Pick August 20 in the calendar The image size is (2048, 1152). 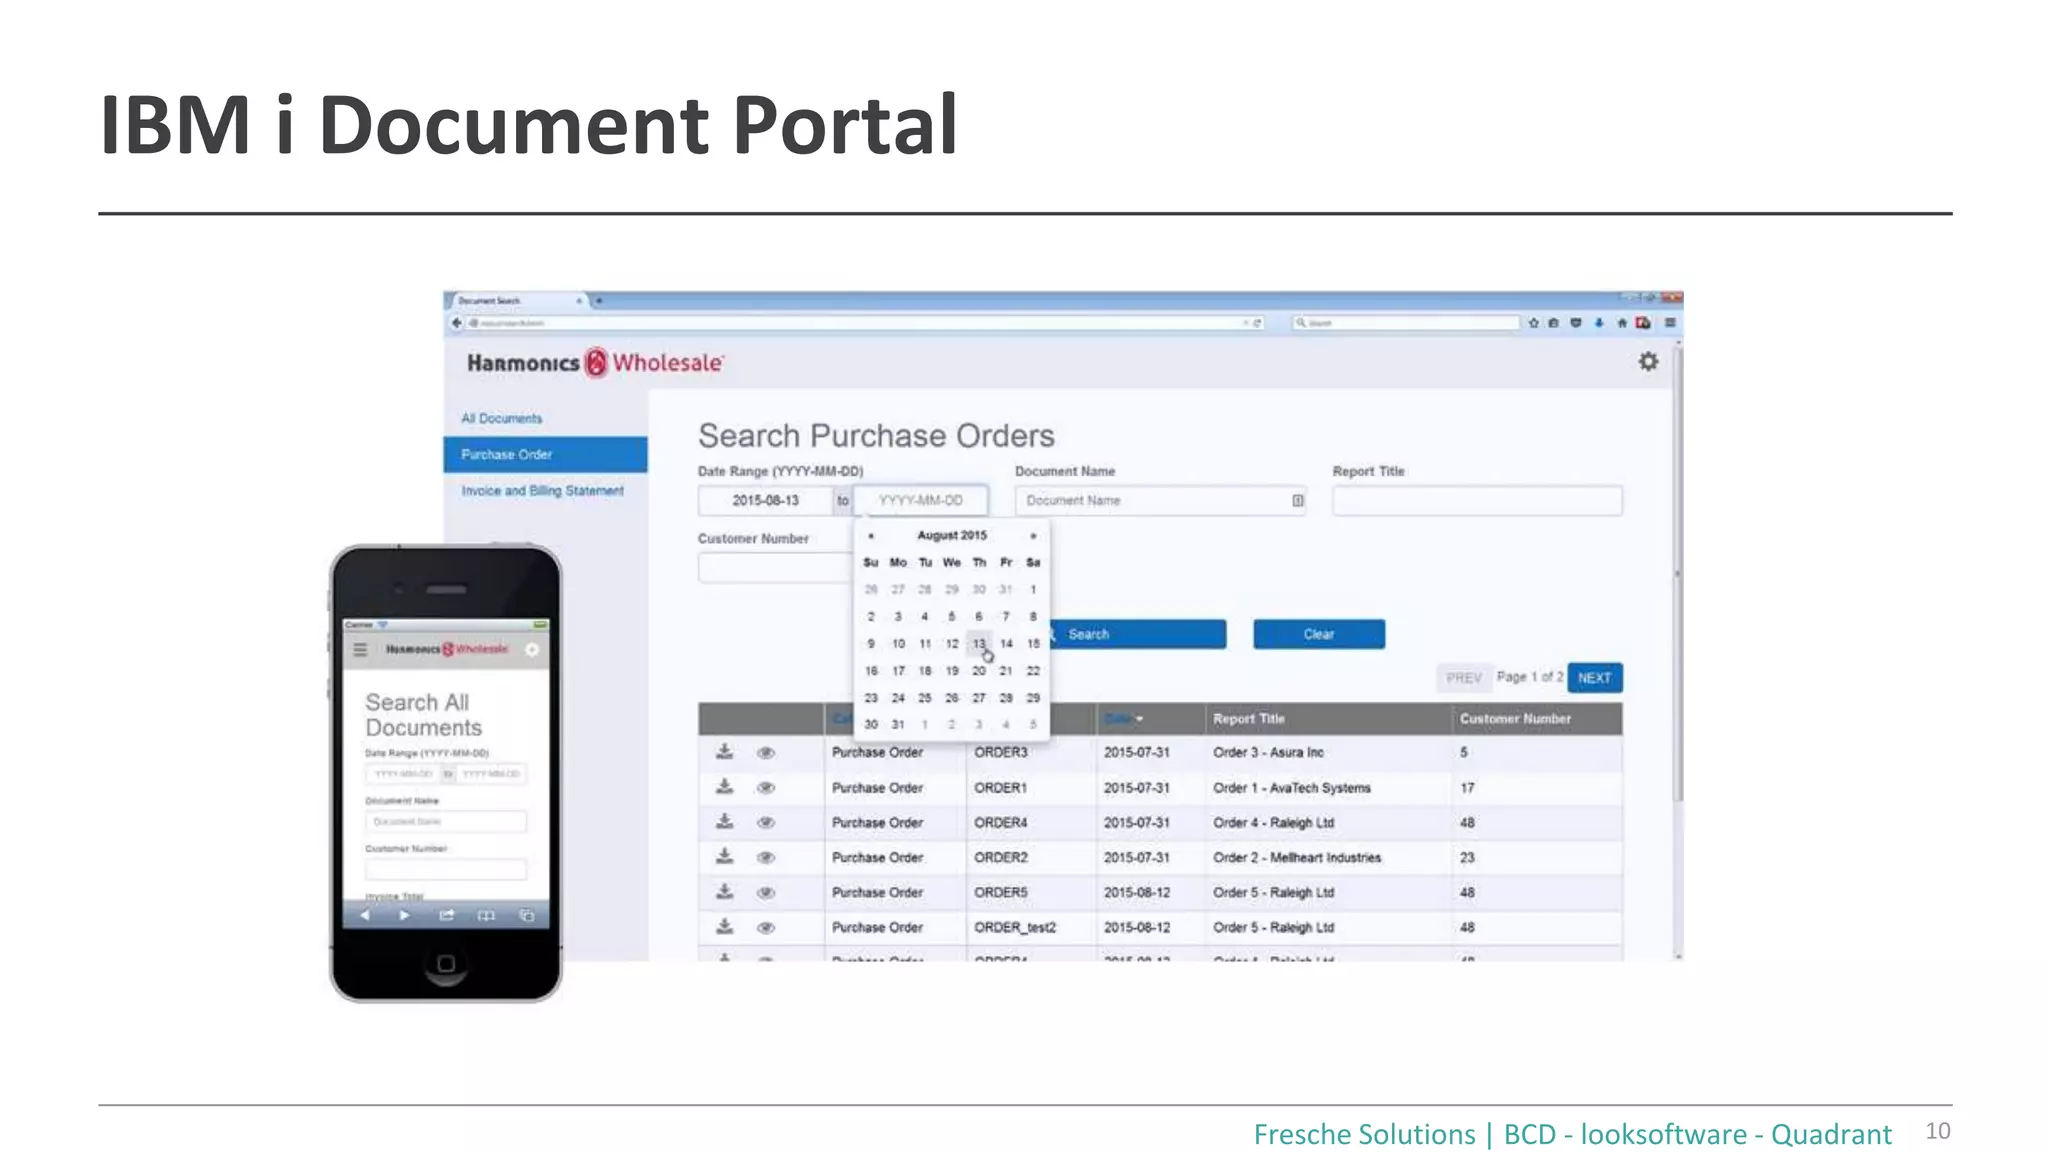pos(979,670)
